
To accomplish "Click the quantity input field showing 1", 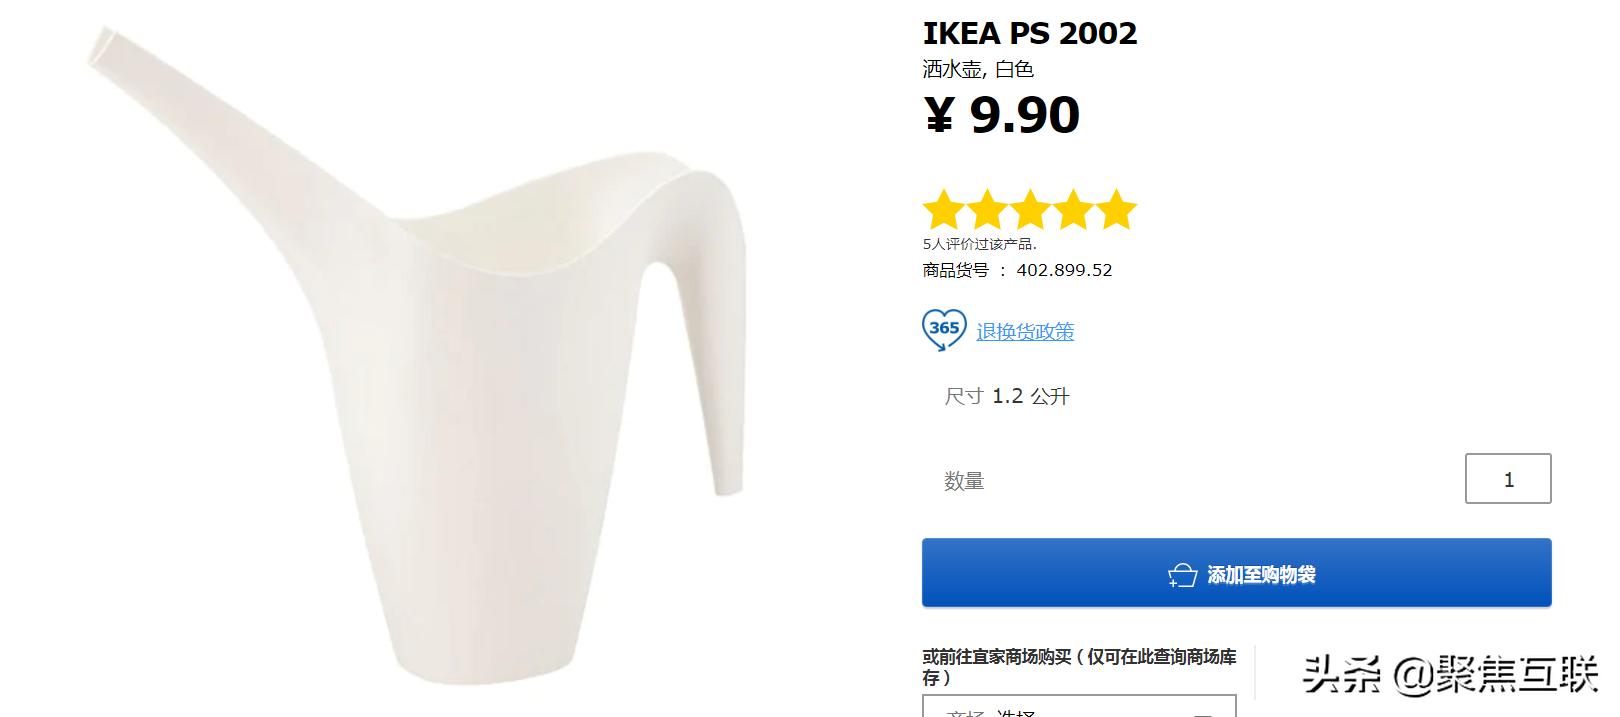I will click(1507, 479).
